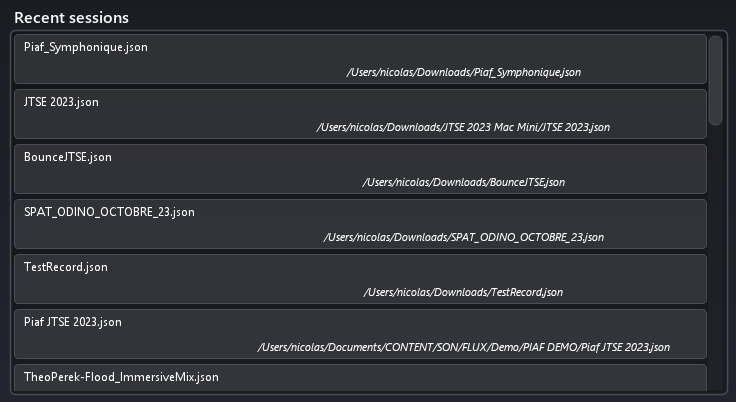The image size is (736, 402).
Task: Click the Downloads/TestRecord.json path text
Action: 463,292
